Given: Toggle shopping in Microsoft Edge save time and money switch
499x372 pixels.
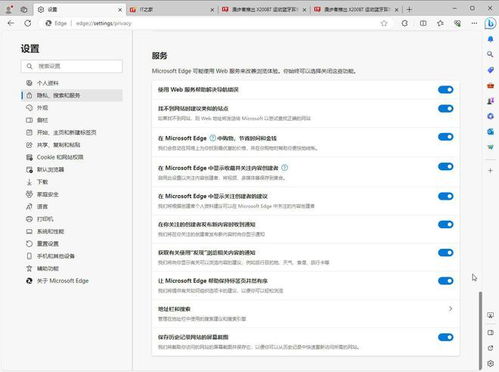Looking at the screenshot, I should pyautogui.click(x=446, y=137).
